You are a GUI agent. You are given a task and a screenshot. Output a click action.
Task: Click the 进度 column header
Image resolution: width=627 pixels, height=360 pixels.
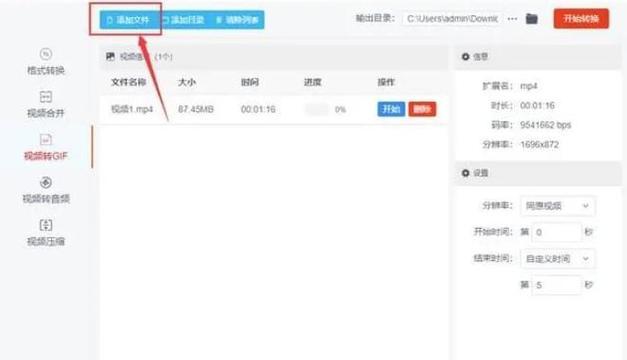point(313,82)
